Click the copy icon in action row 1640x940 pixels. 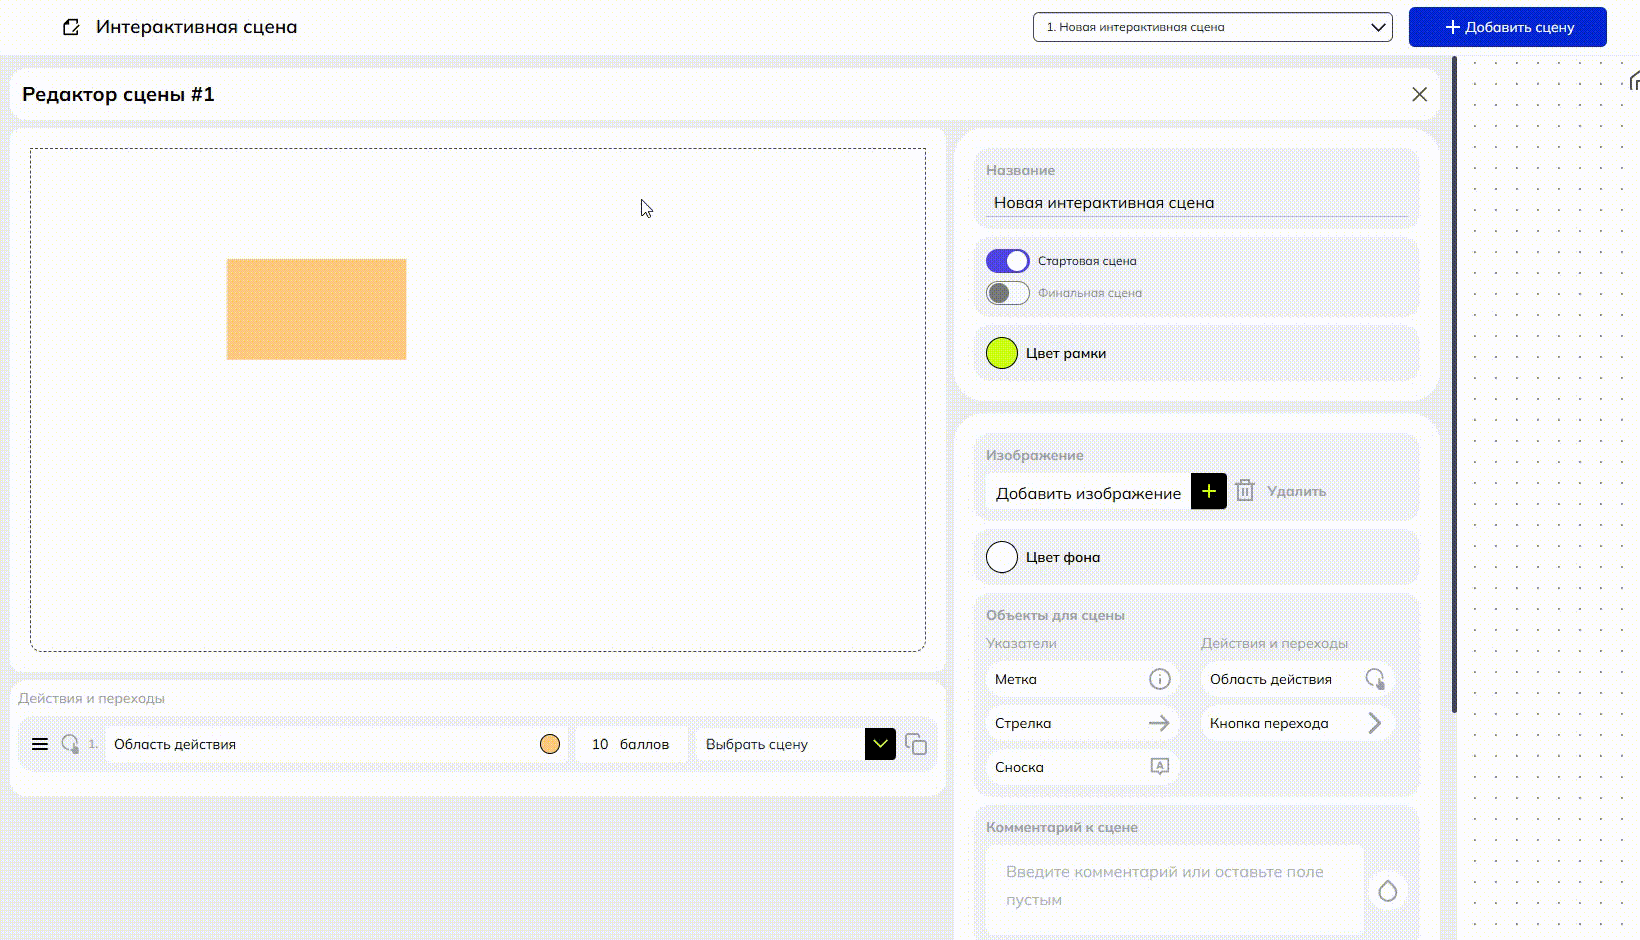915,744
